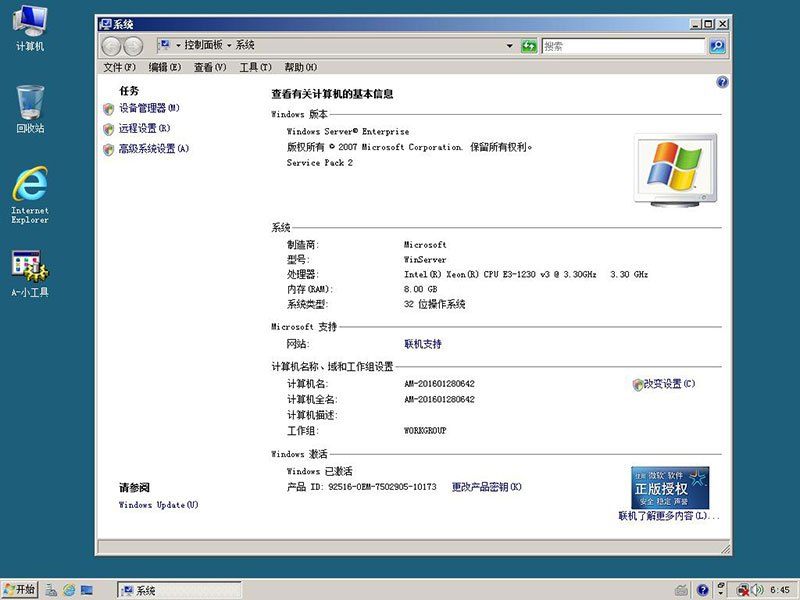Click the magnifier search button
This screenshot has height=600, width=800.
[717, 46]
